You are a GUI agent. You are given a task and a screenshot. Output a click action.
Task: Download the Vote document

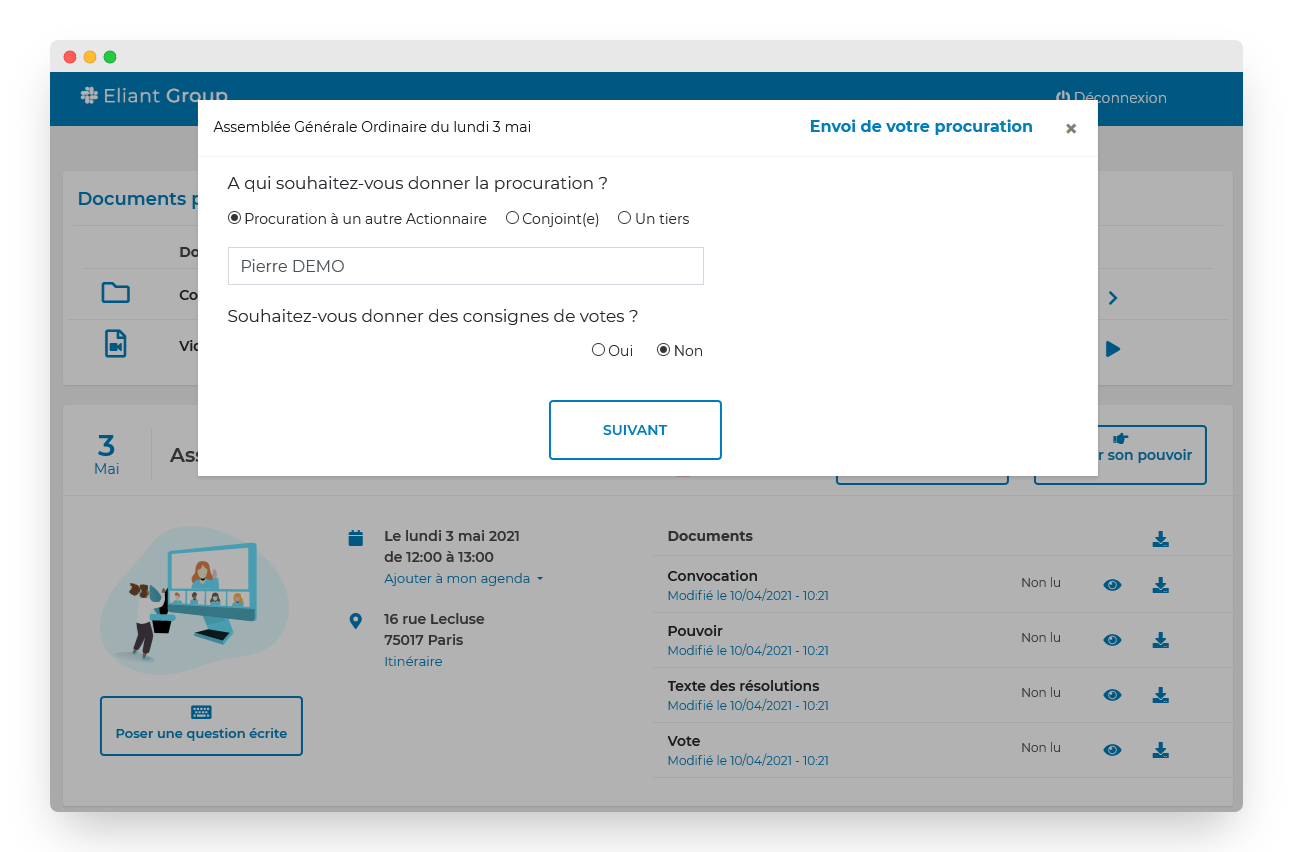(x=1160, y=750)
